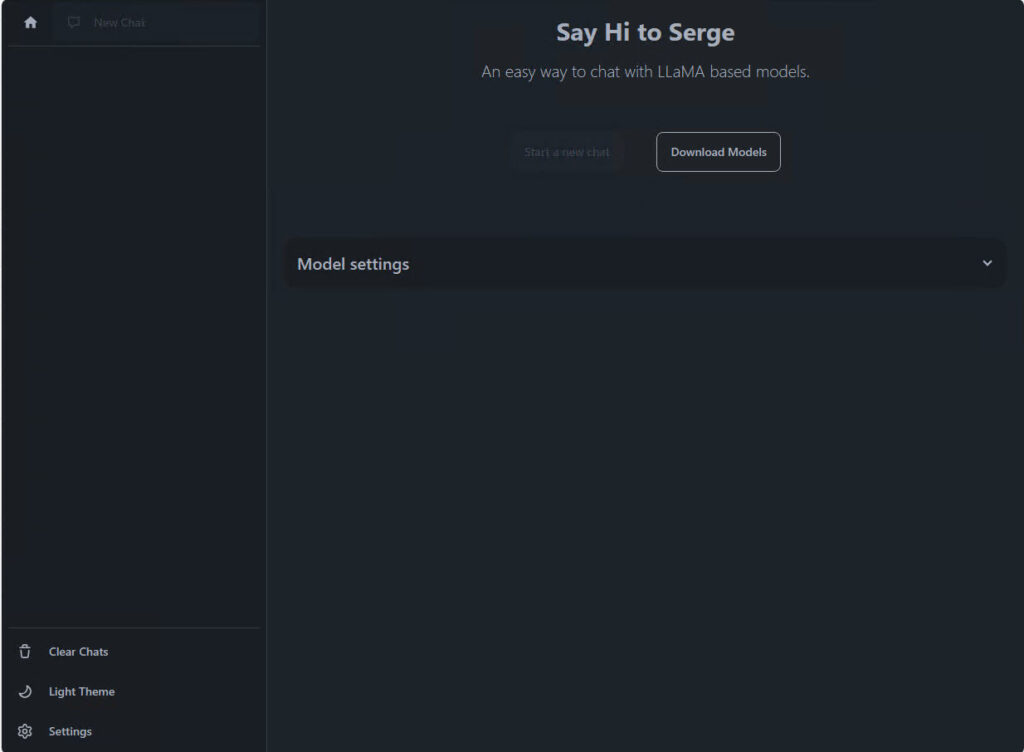Viewport: 1024px width, 752px height.
Task: Select the Clear Chats label
Action: (78, 651)
